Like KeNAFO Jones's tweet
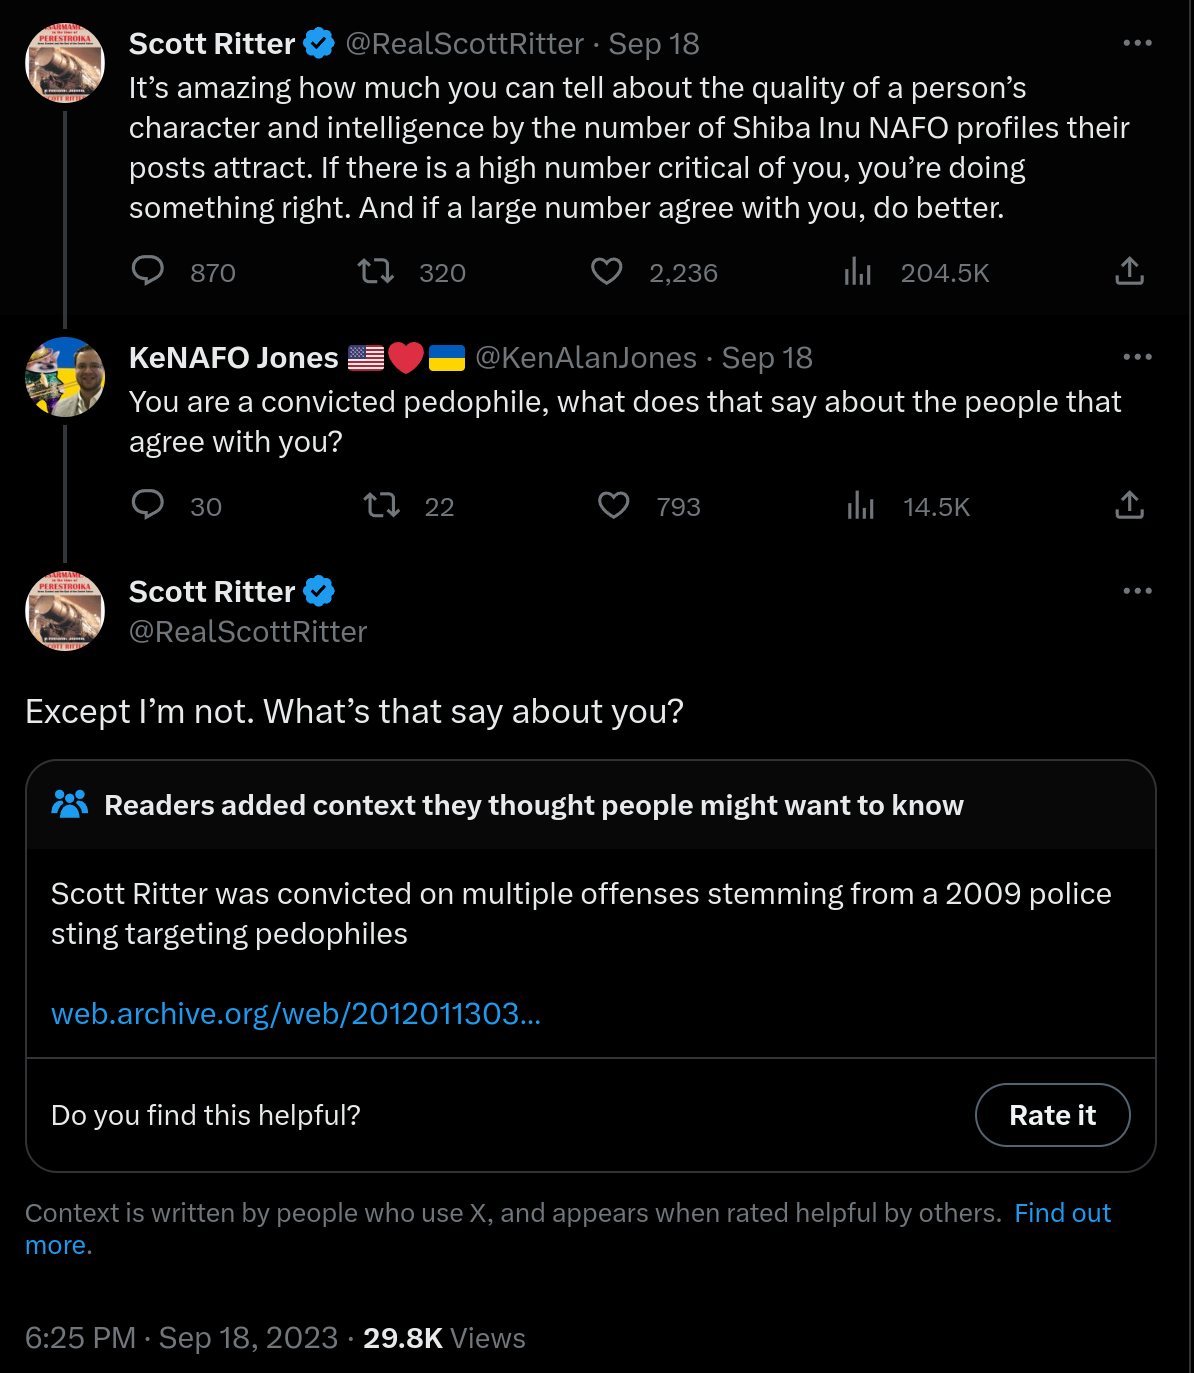 [613, 505]
